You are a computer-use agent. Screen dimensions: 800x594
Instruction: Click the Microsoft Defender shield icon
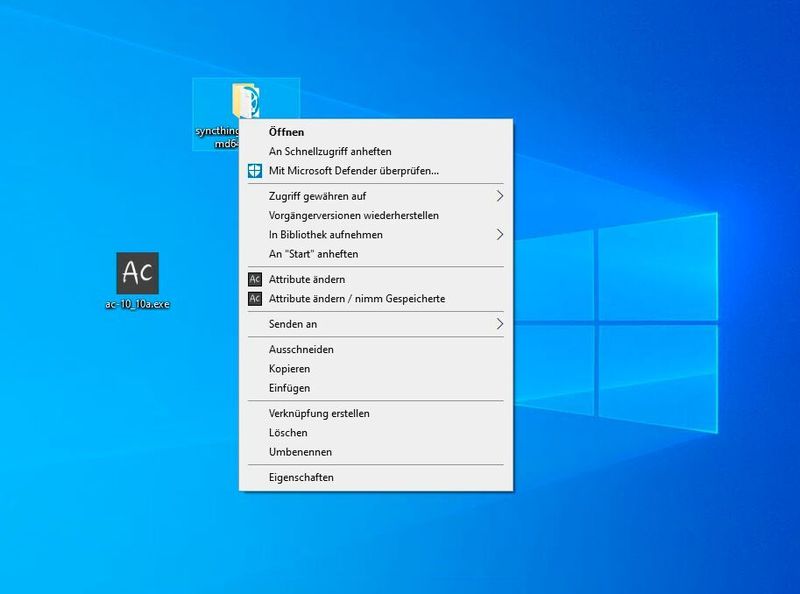click(x=253, y=170)
